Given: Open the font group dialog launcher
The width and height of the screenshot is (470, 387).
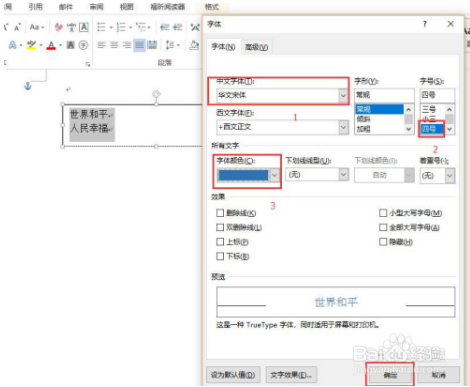Looking at the screenshot, I should (x=88, y=64).
